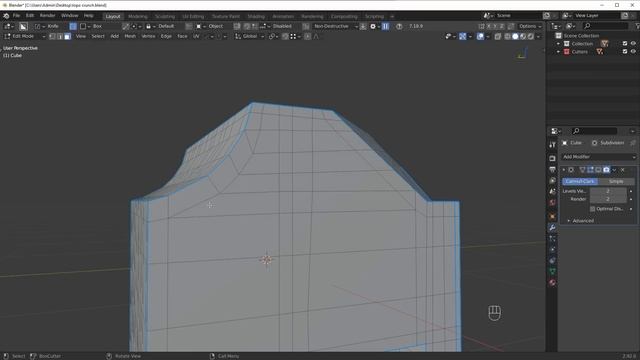This screenshot has width=640, height=360.
Task: Switch to the Modeling workspace tab
Action: [x=138, y=16]
